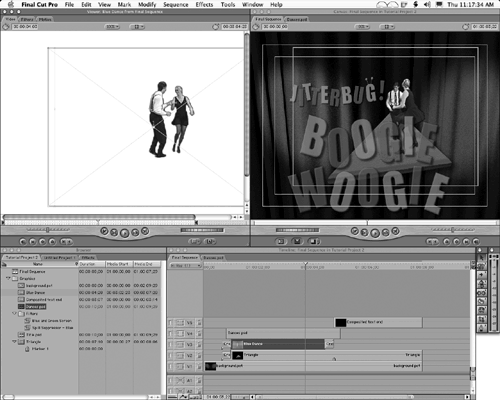Click Canvas Go to Next Edit button
Image resolution: width=500 pixels, height=400 pixels.
pyautogui.click(x=395, y=231)
